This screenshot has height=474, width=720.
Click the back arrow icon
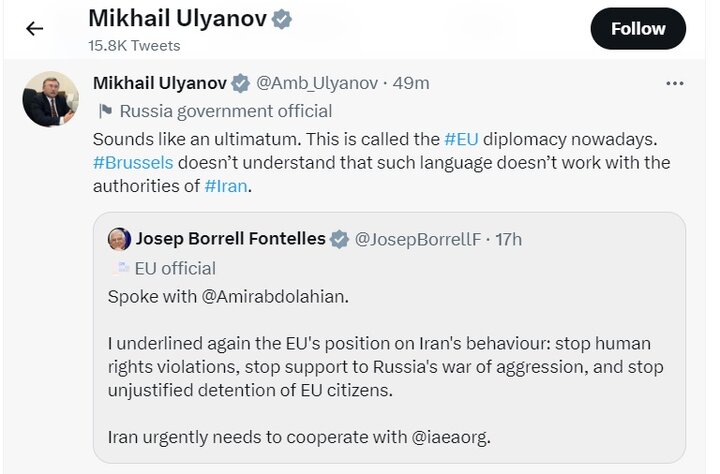pyautogui.click(x=35, y=28)
